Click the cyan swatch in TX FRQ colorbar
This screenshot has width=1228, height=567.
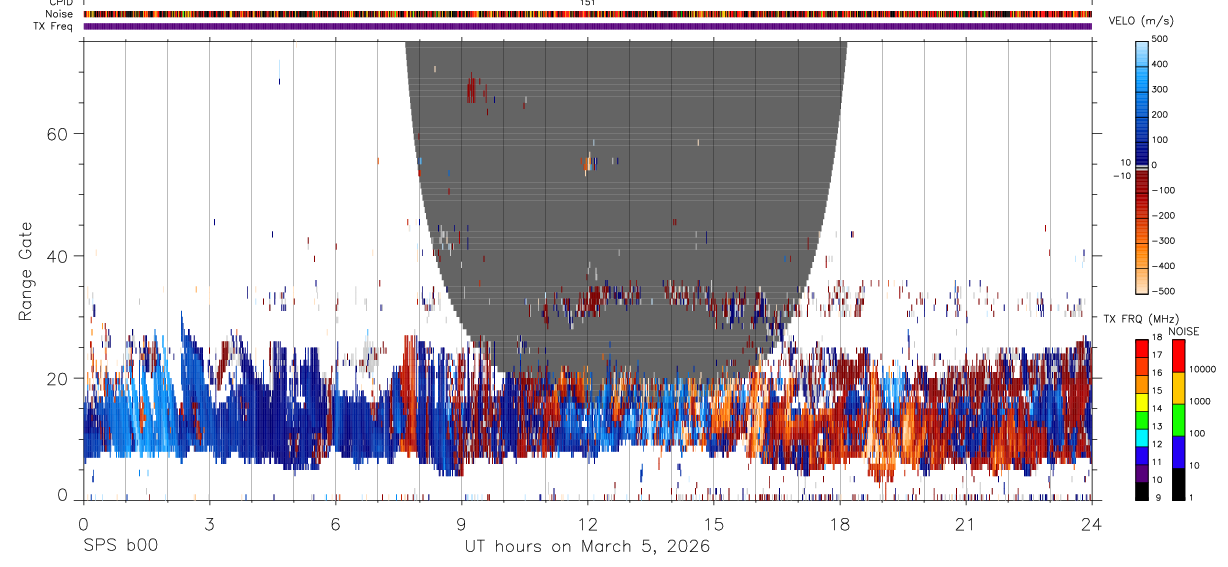[1142, 438]
